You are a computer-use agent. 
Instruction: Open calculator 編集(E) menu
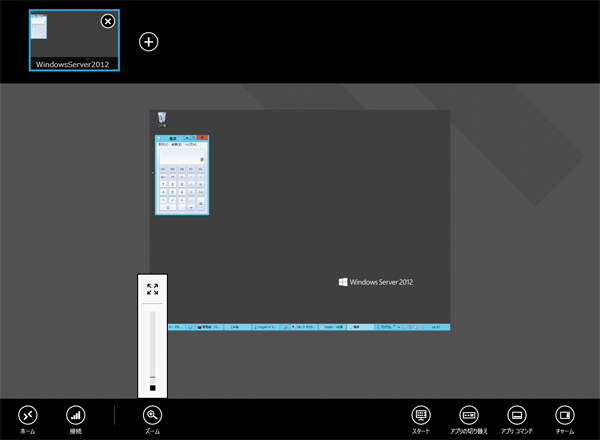(176, 145)
